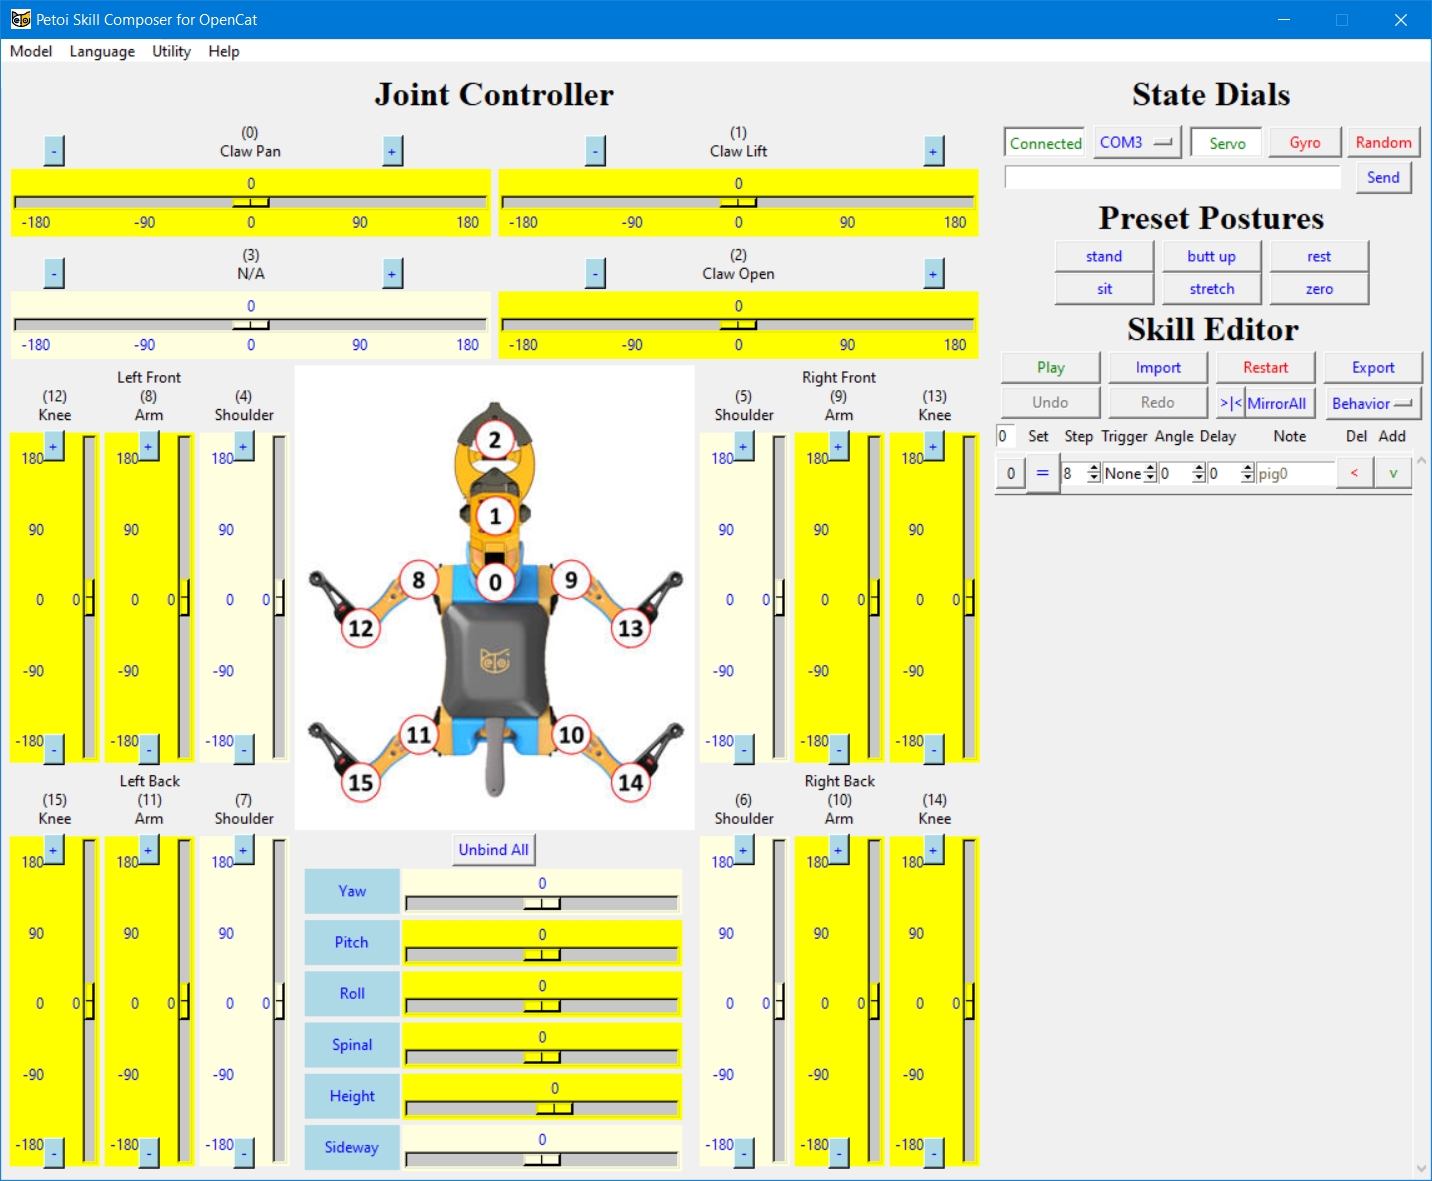Click the command input field beside Send
The image size is (1432, 1181).
click(1172, 178)
